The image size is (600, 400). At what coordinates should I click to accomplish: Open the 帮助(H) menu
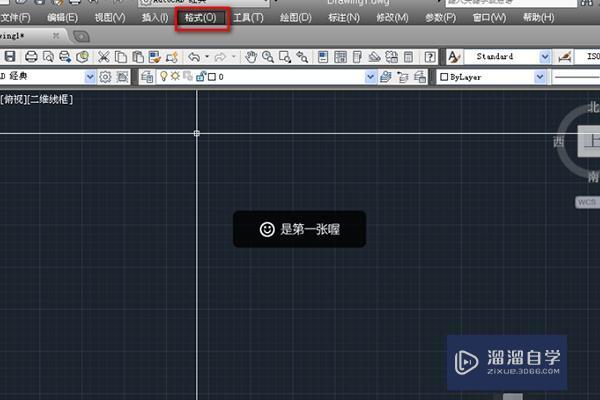(539, 18)
